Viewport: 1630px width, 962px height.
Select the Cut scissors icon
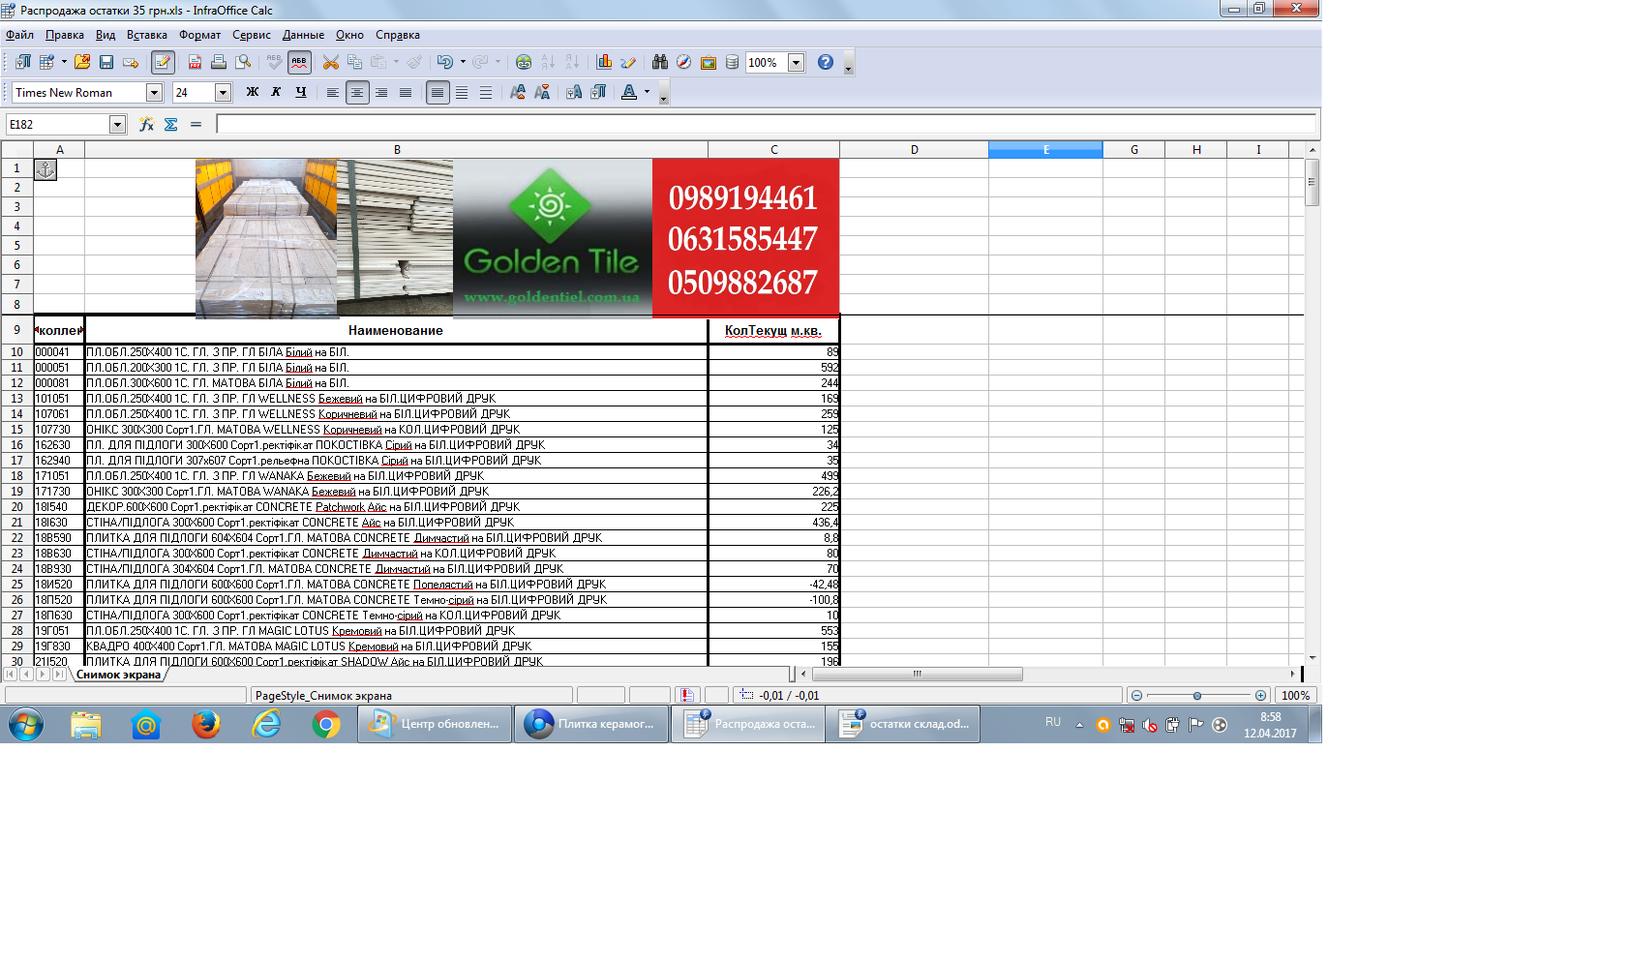coord(330,62)
